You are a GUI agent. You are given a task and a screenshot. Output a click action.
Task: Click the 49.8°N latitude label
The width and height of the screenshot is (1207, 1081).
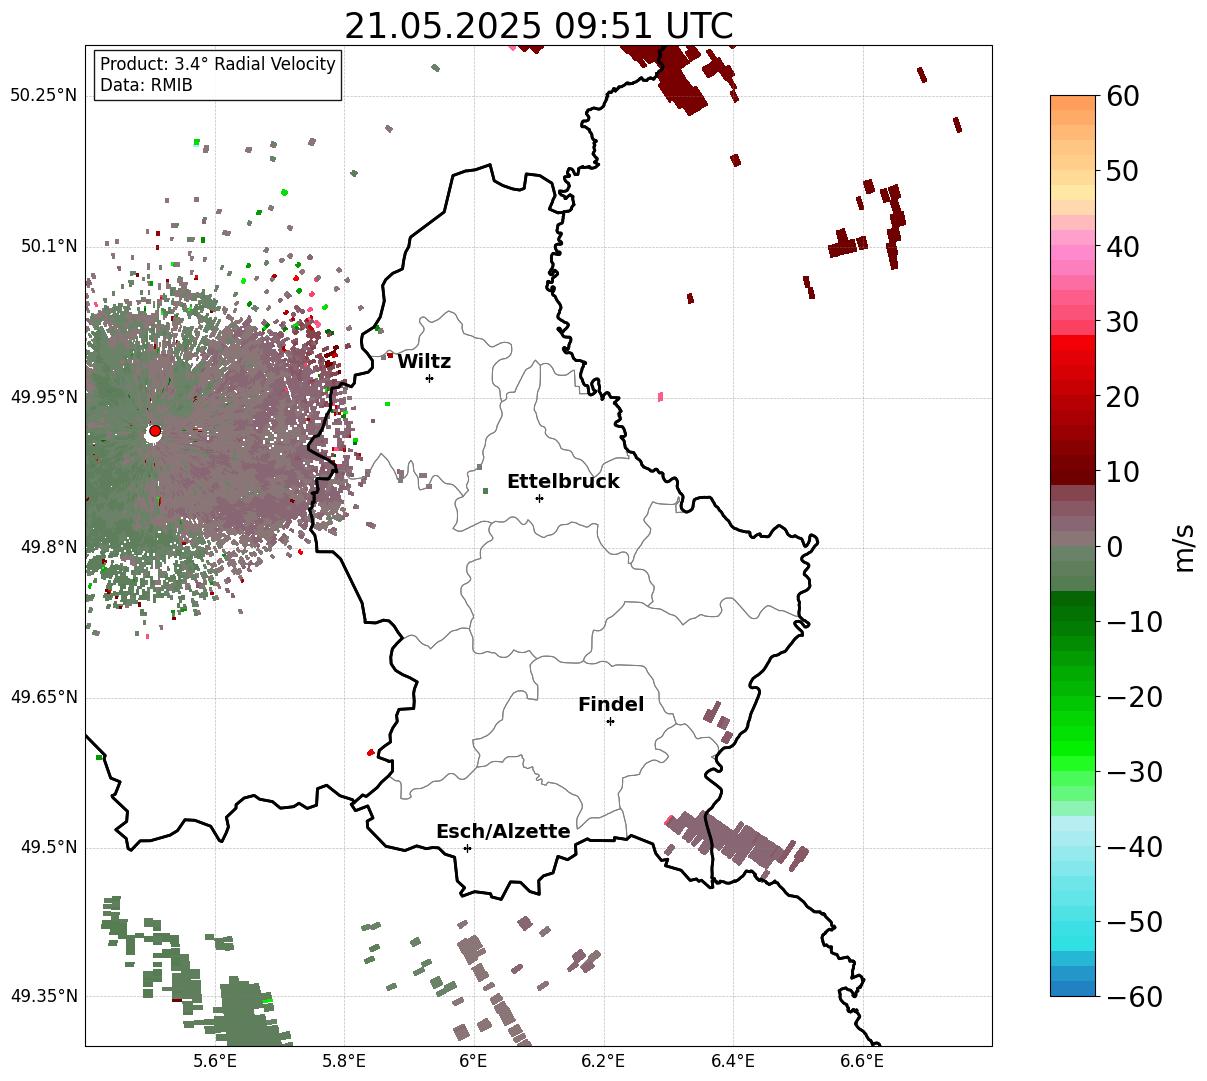point(48,547)
